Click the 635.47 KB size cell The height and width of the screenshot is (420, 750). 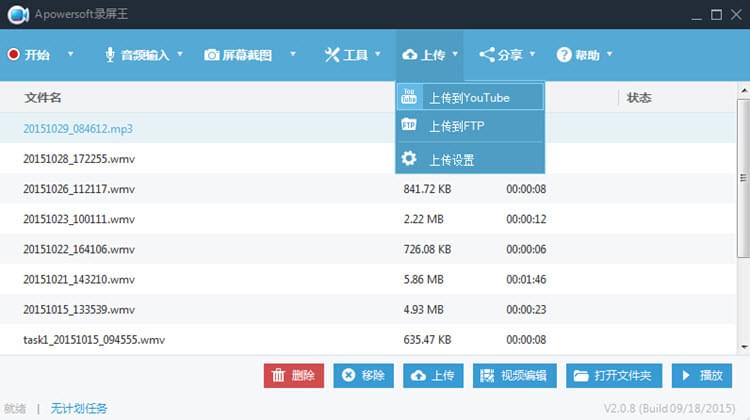[x=427, y=340]
